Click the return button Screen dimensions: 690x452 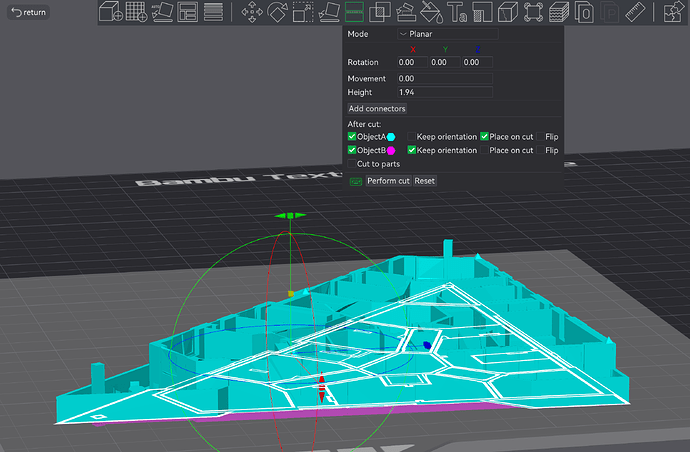[x=29, y=12]
